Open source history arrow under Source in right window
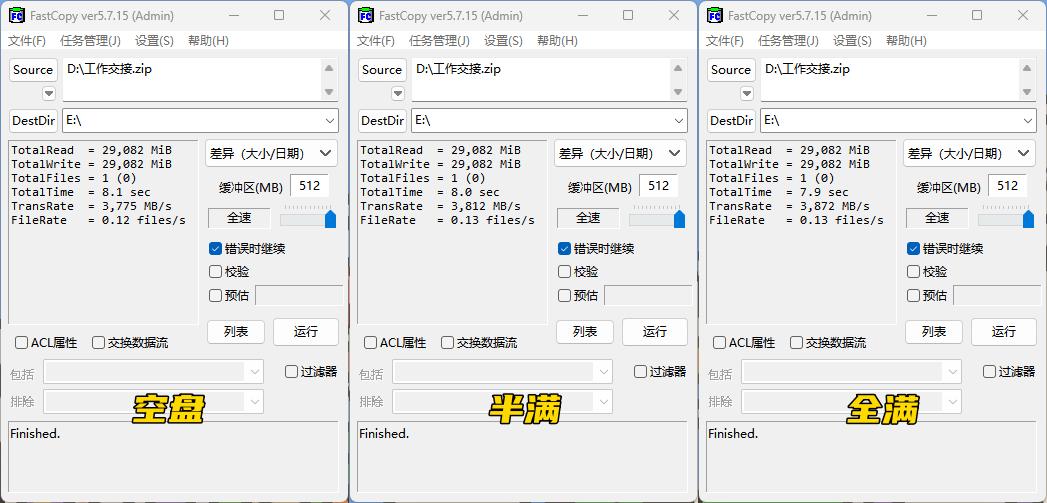1047x503 pixels. tap(747, 94)
